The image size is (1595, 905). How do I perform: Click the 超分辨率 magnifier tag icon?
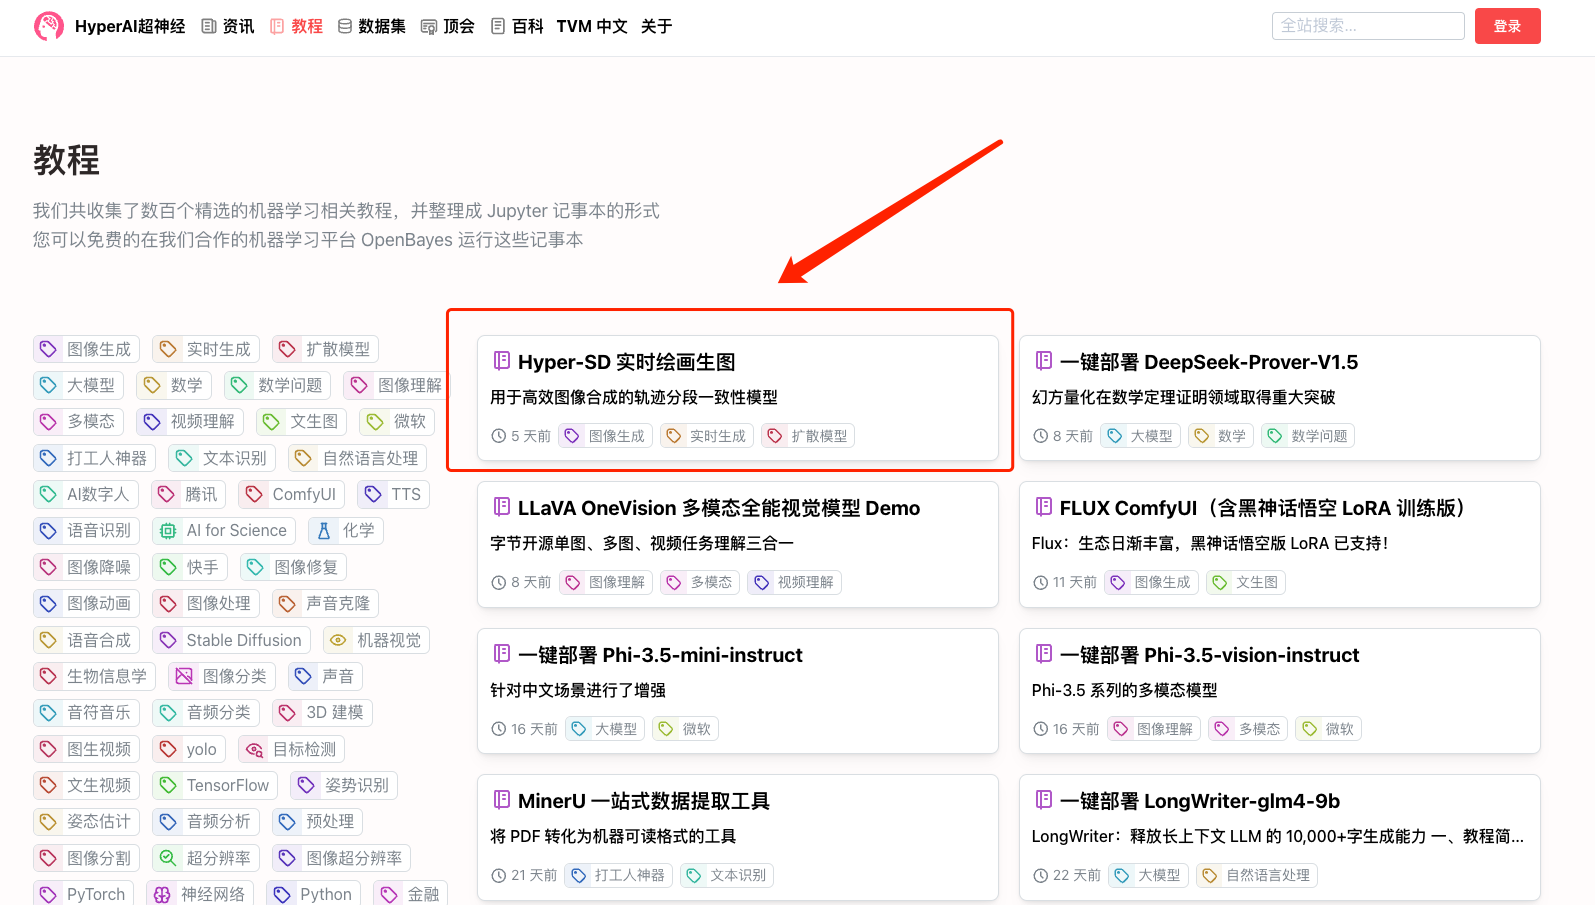pyautogui.click(x=168, y=858)
